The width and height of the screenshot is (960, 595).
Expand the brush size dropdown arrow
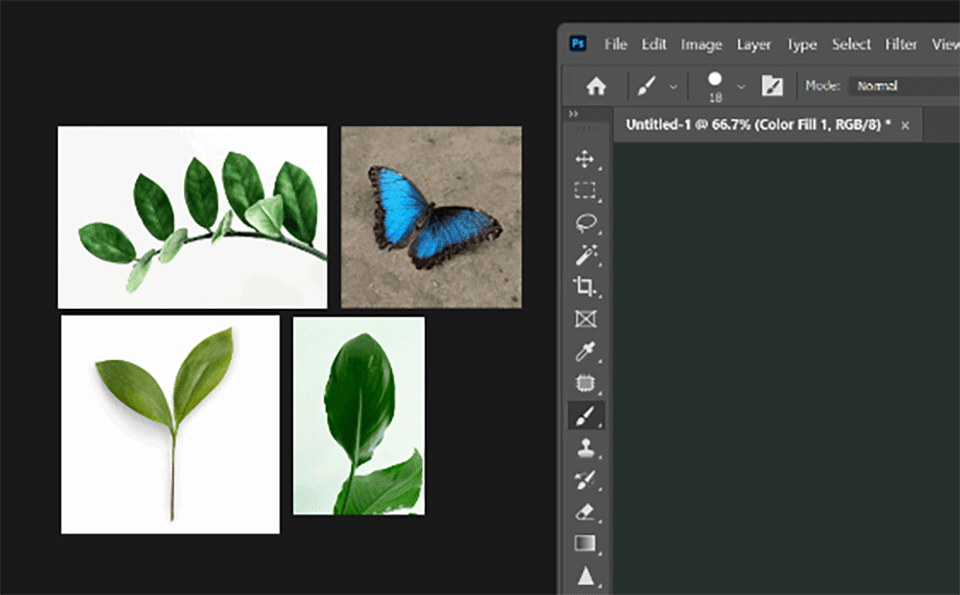point(741,87)
